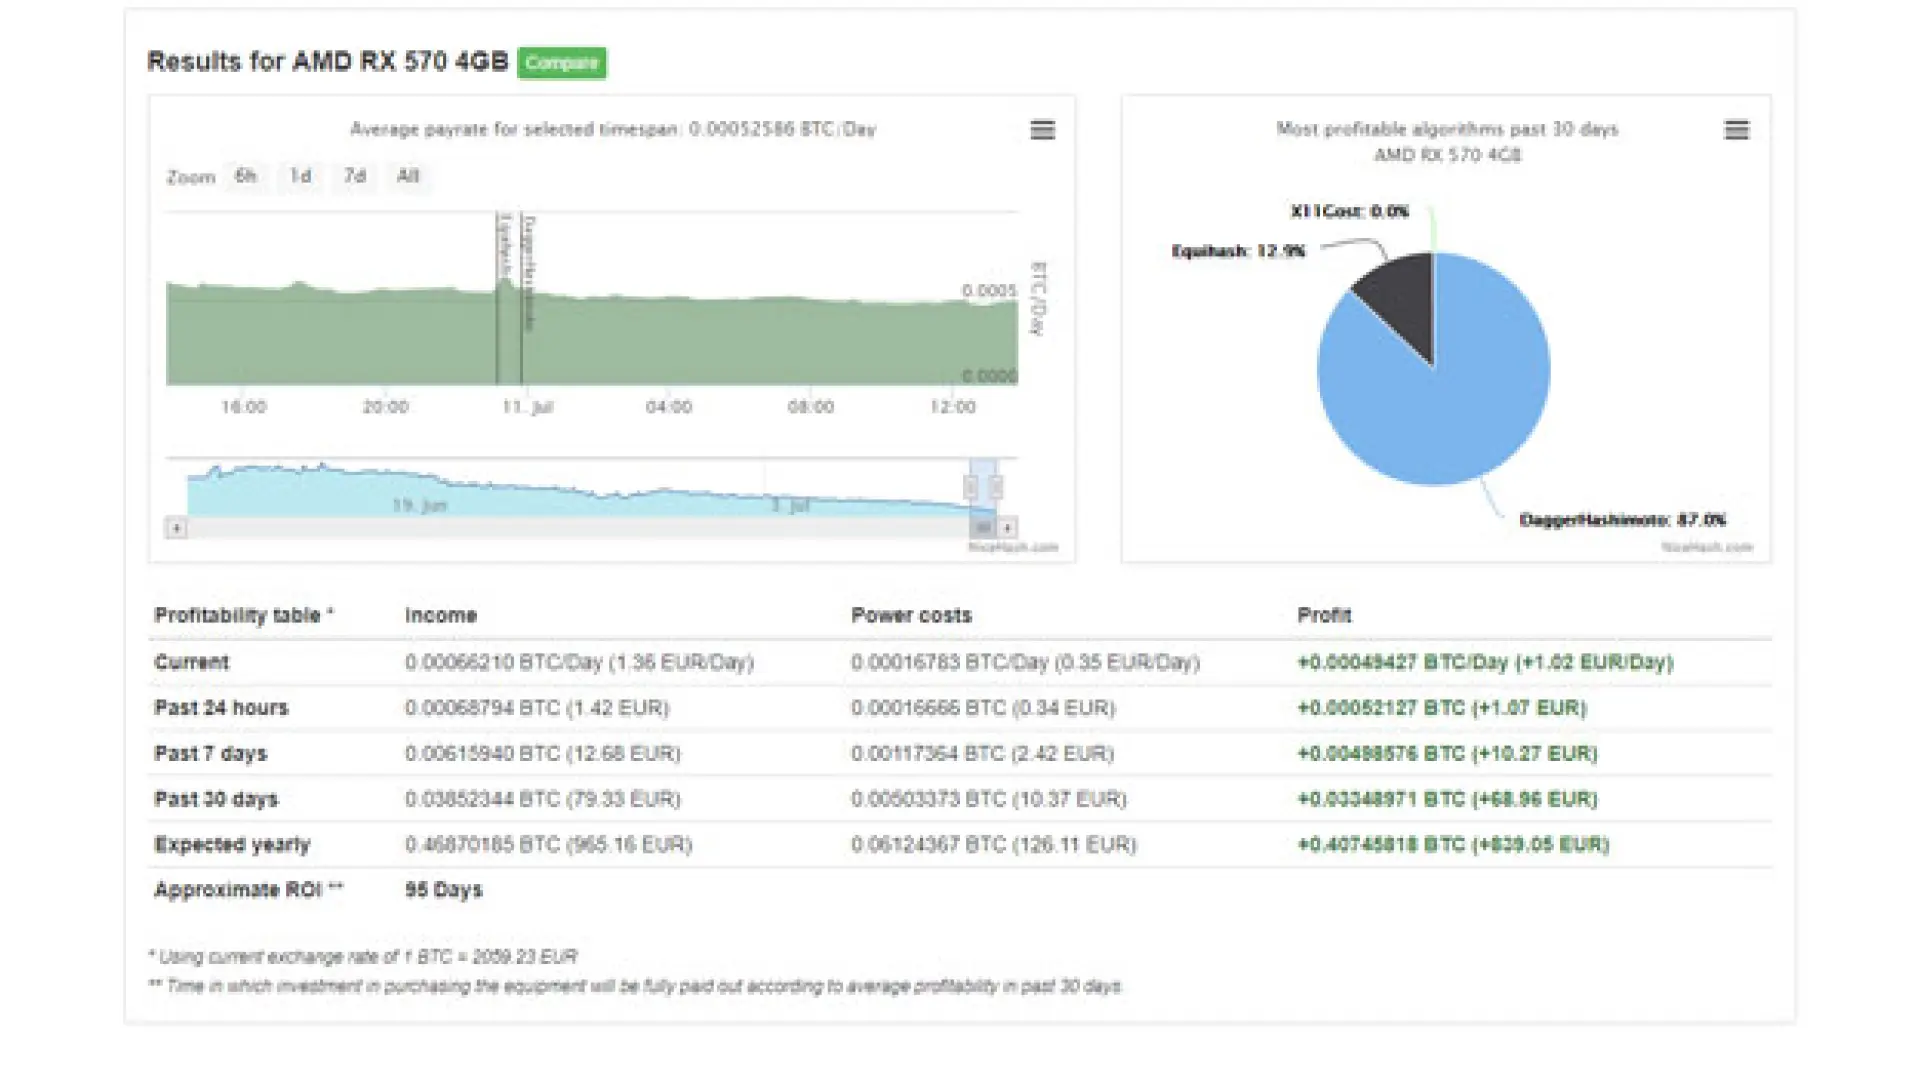Click the navigator scrollbar thumb
The image size is (1920, 1080).
coord(983,527)
